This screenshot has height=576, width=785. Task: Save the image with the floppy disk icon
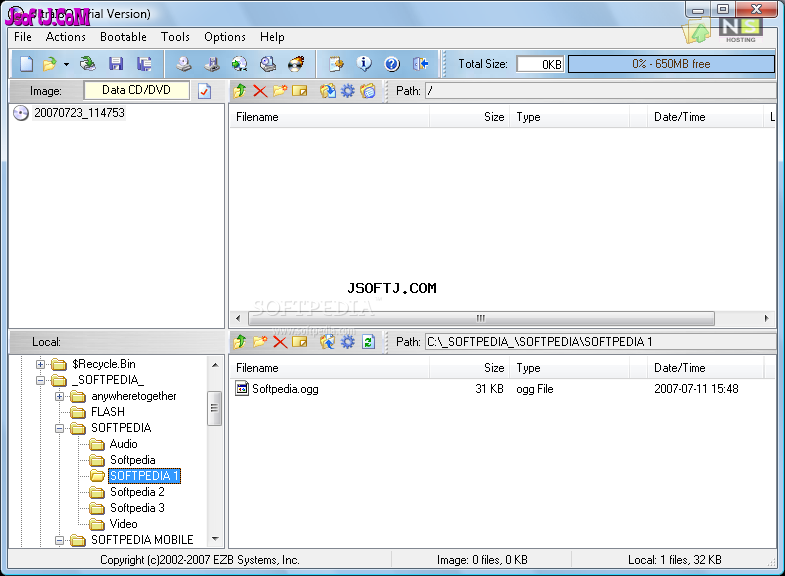point(116,64)
